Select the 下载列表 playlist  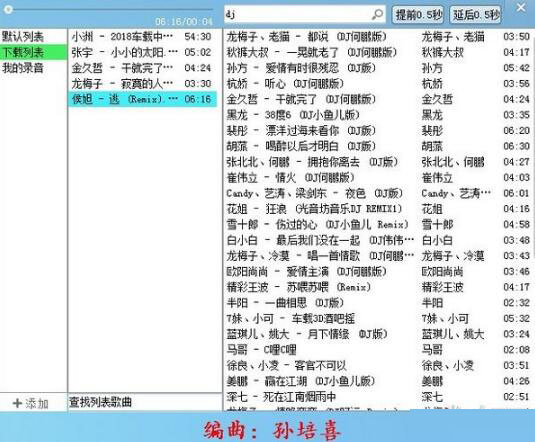(x=33, y=52)
